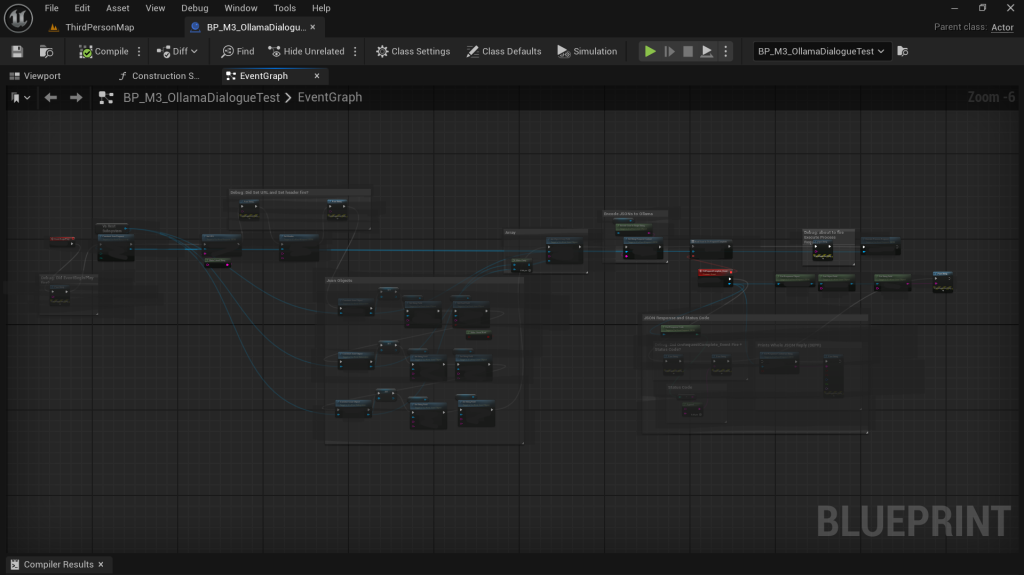Open the Tools menu
This screenshot has width=1024, height=575.
click(285, 8)
